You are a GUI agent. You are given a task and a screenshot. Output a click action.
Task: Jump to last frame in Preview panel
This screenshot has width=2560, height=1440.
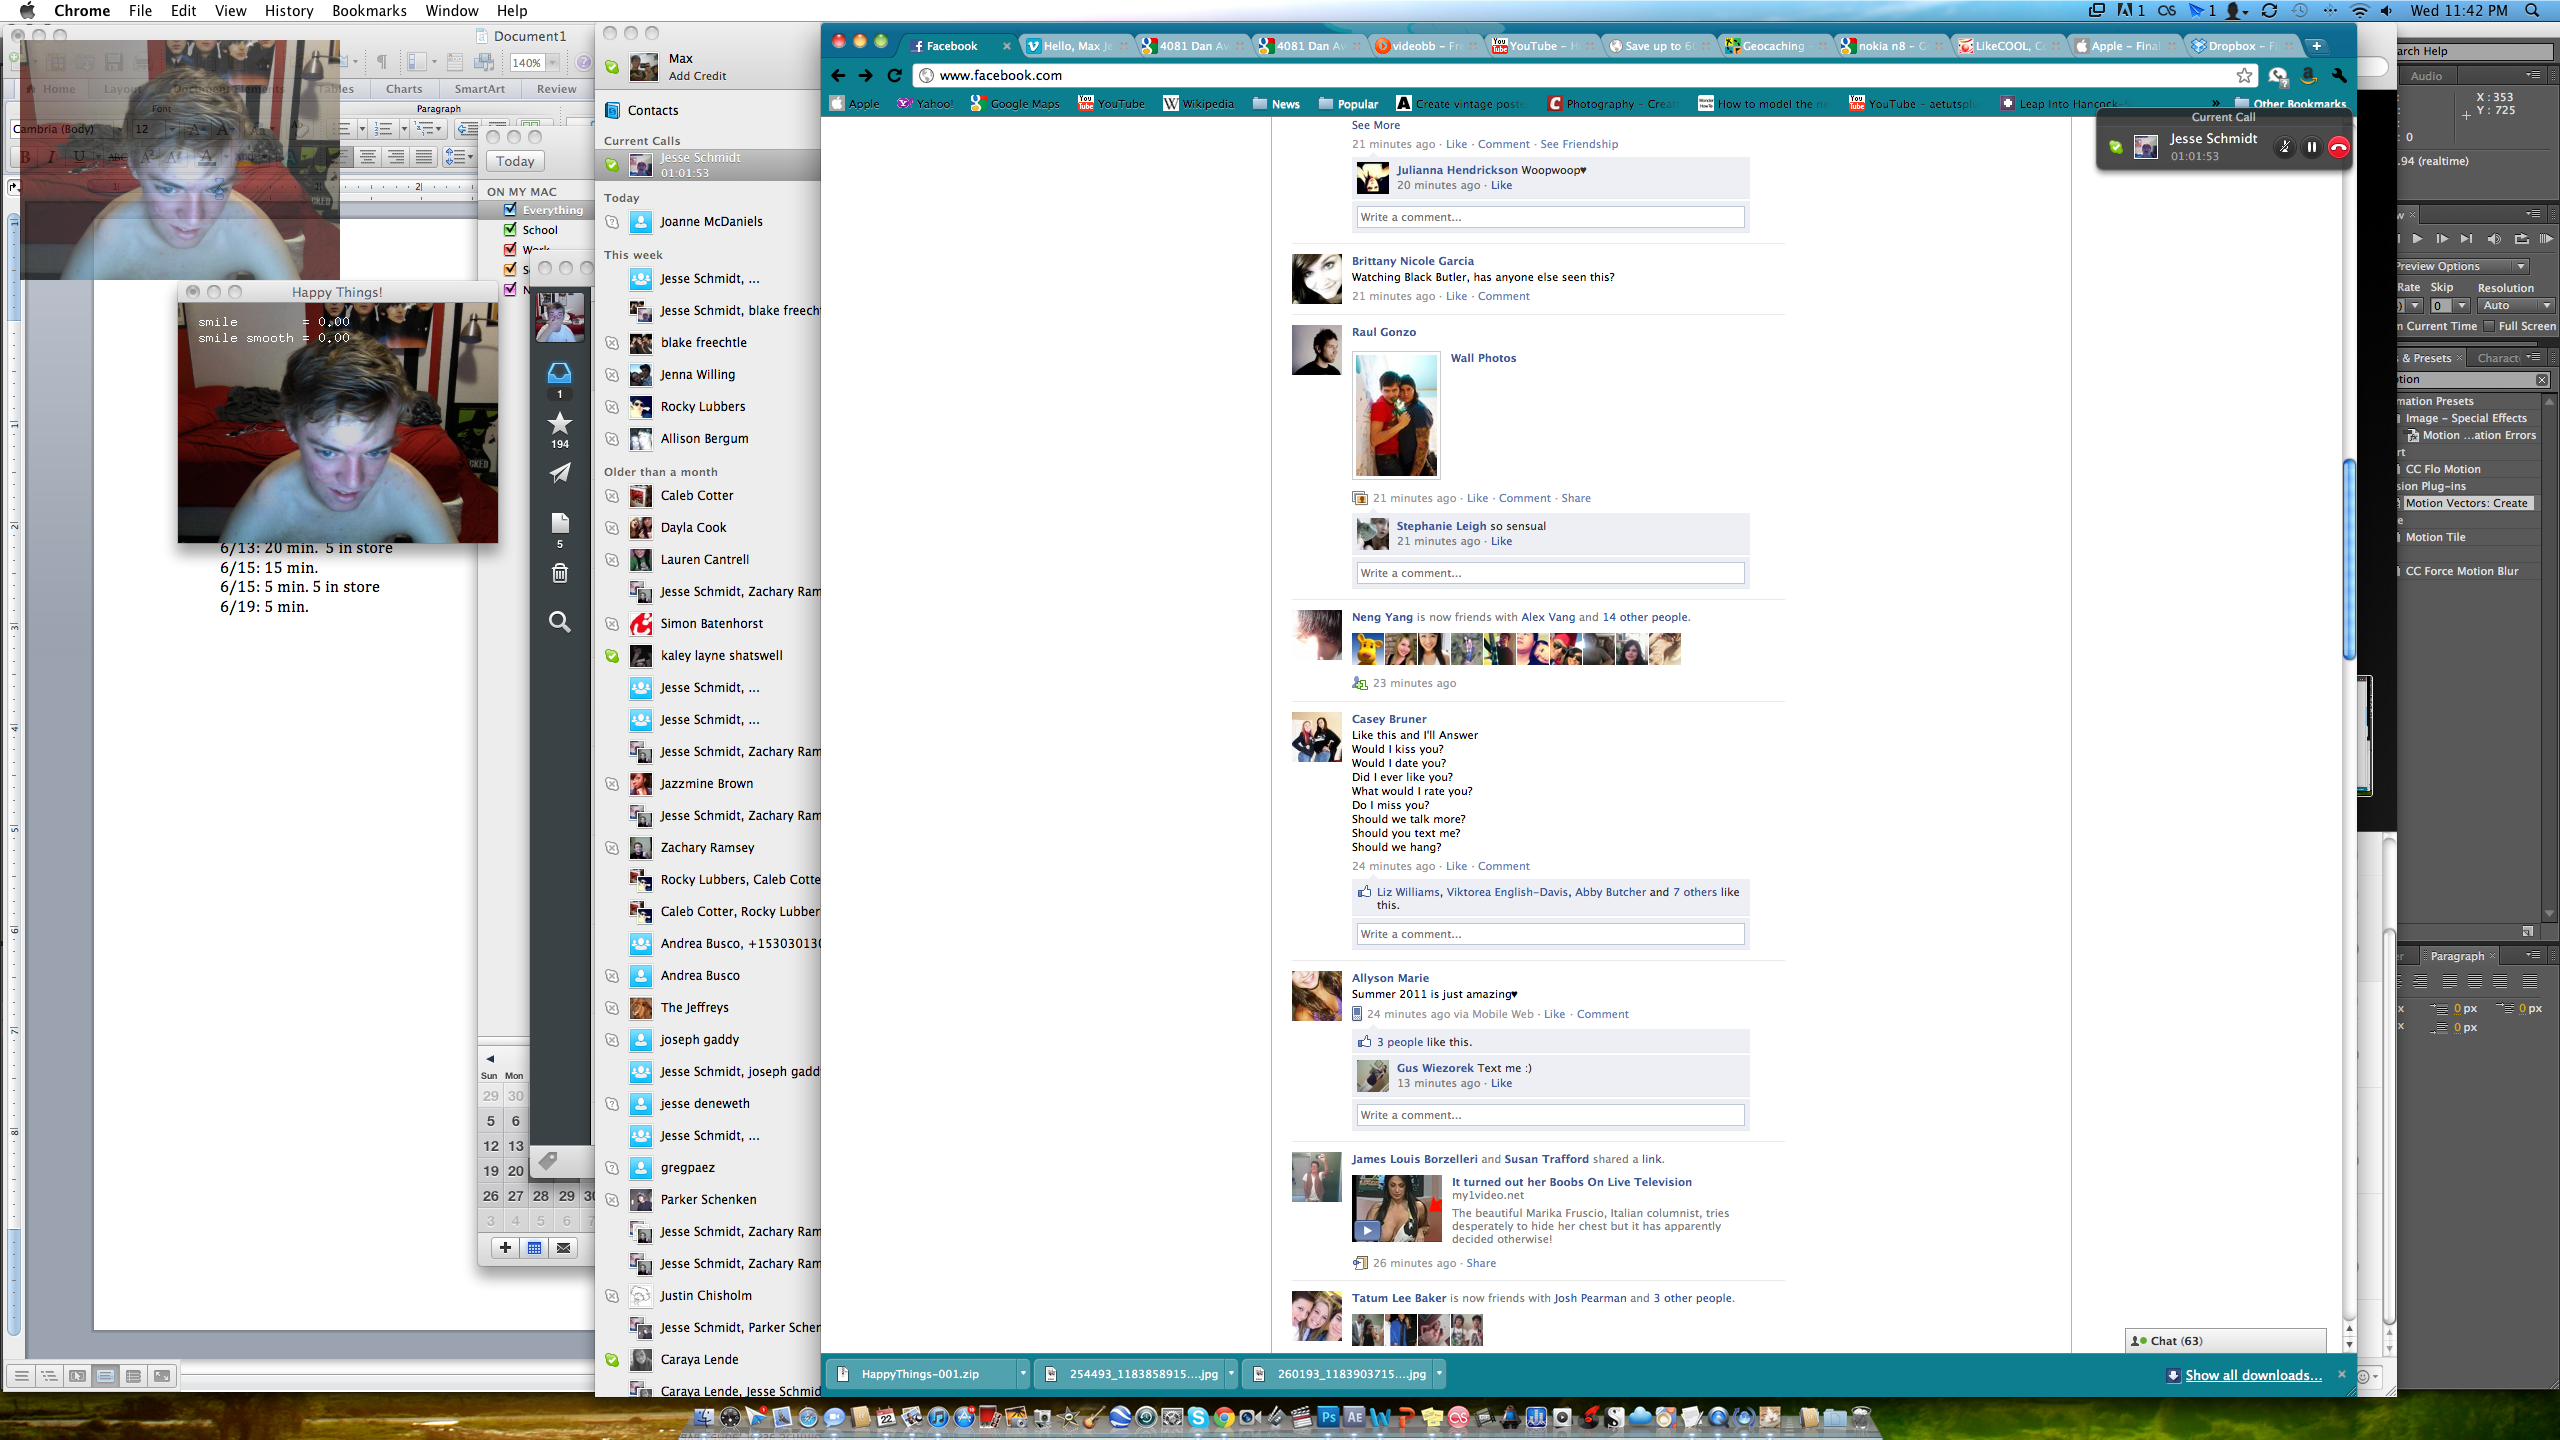tap(2467, 239)
